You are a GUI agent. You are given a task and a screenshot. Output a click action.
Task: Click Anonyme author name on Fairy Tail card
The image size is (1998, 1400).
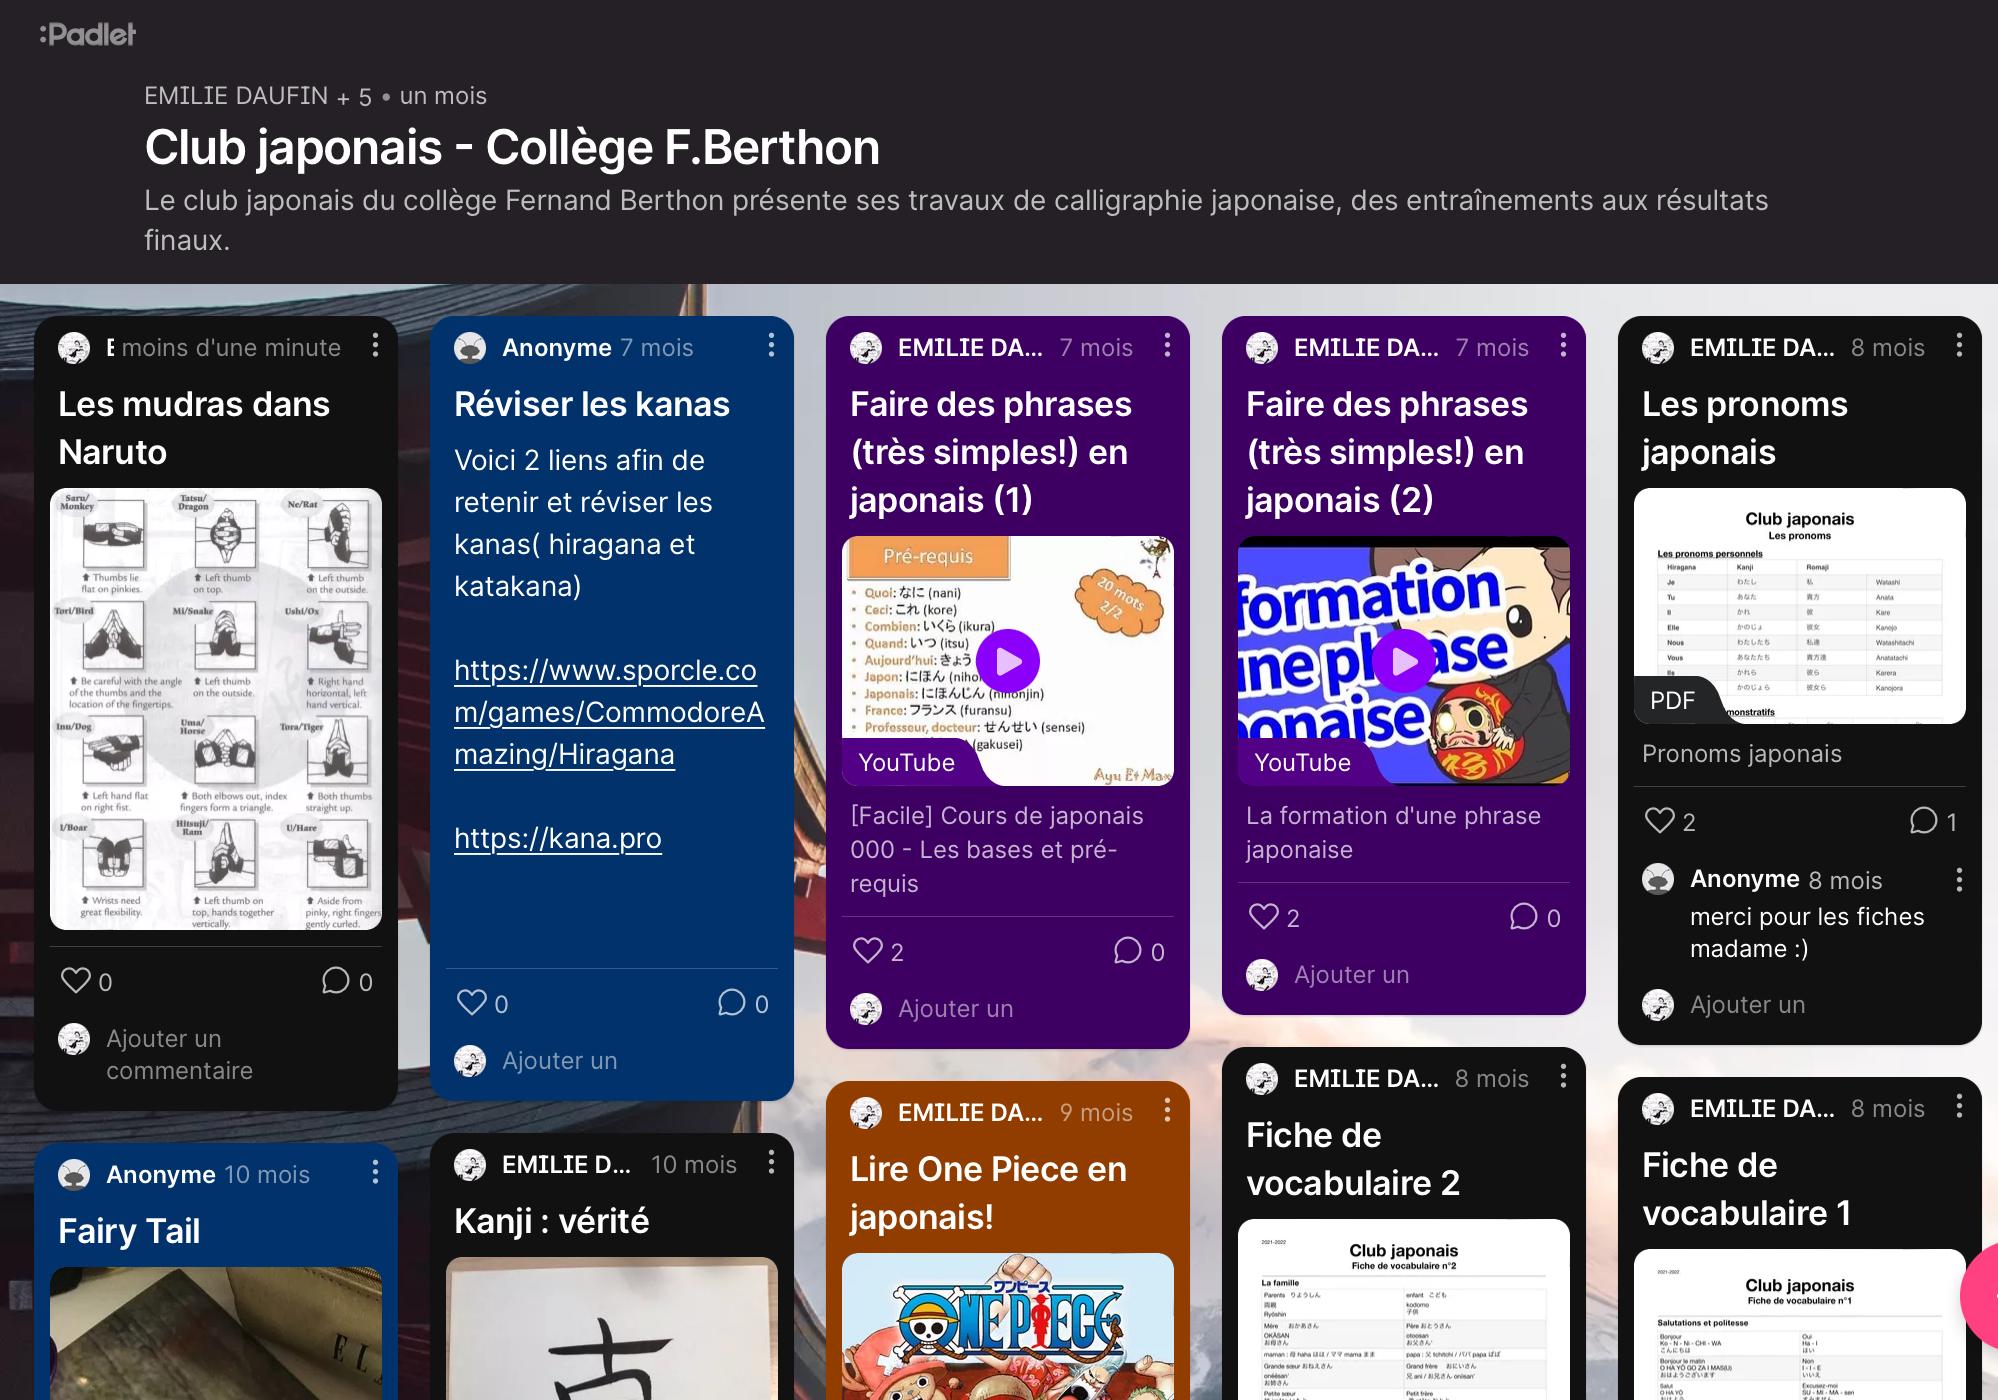(x=161, y=1174)
